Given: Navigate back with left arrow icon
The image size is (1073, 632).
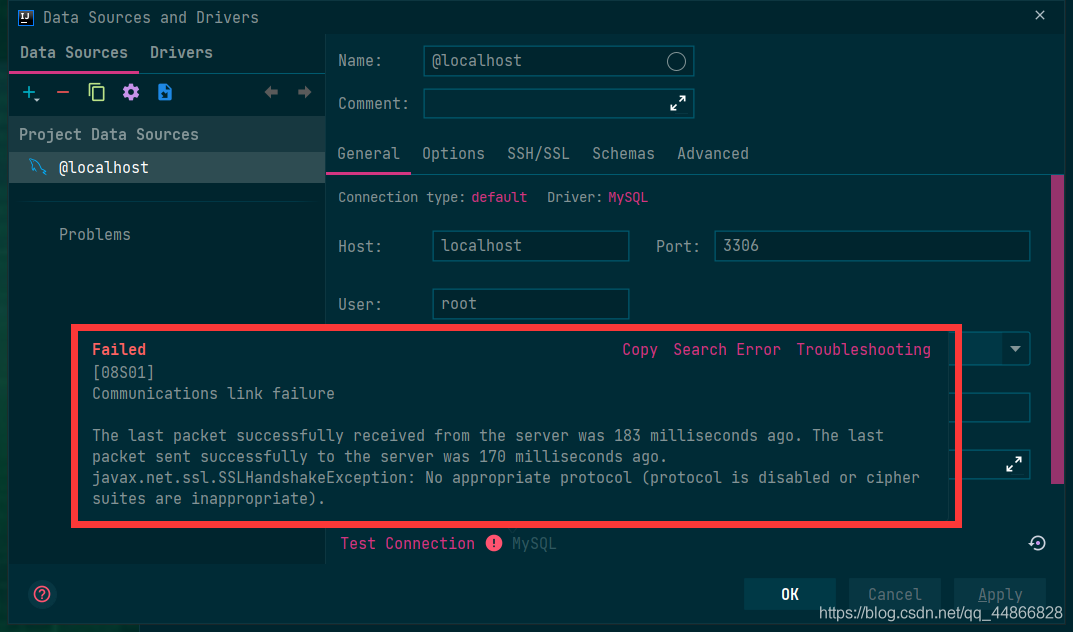Looking at the screenshot, I should [x=271, y=93].
